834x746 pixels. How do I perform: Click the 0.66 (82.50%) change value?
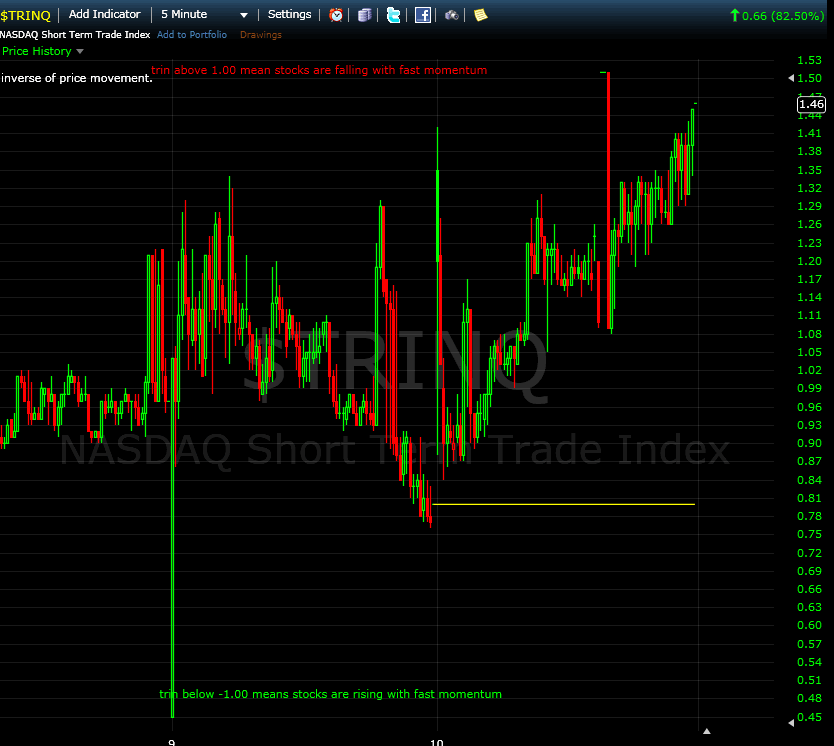[x=783, y=16]
